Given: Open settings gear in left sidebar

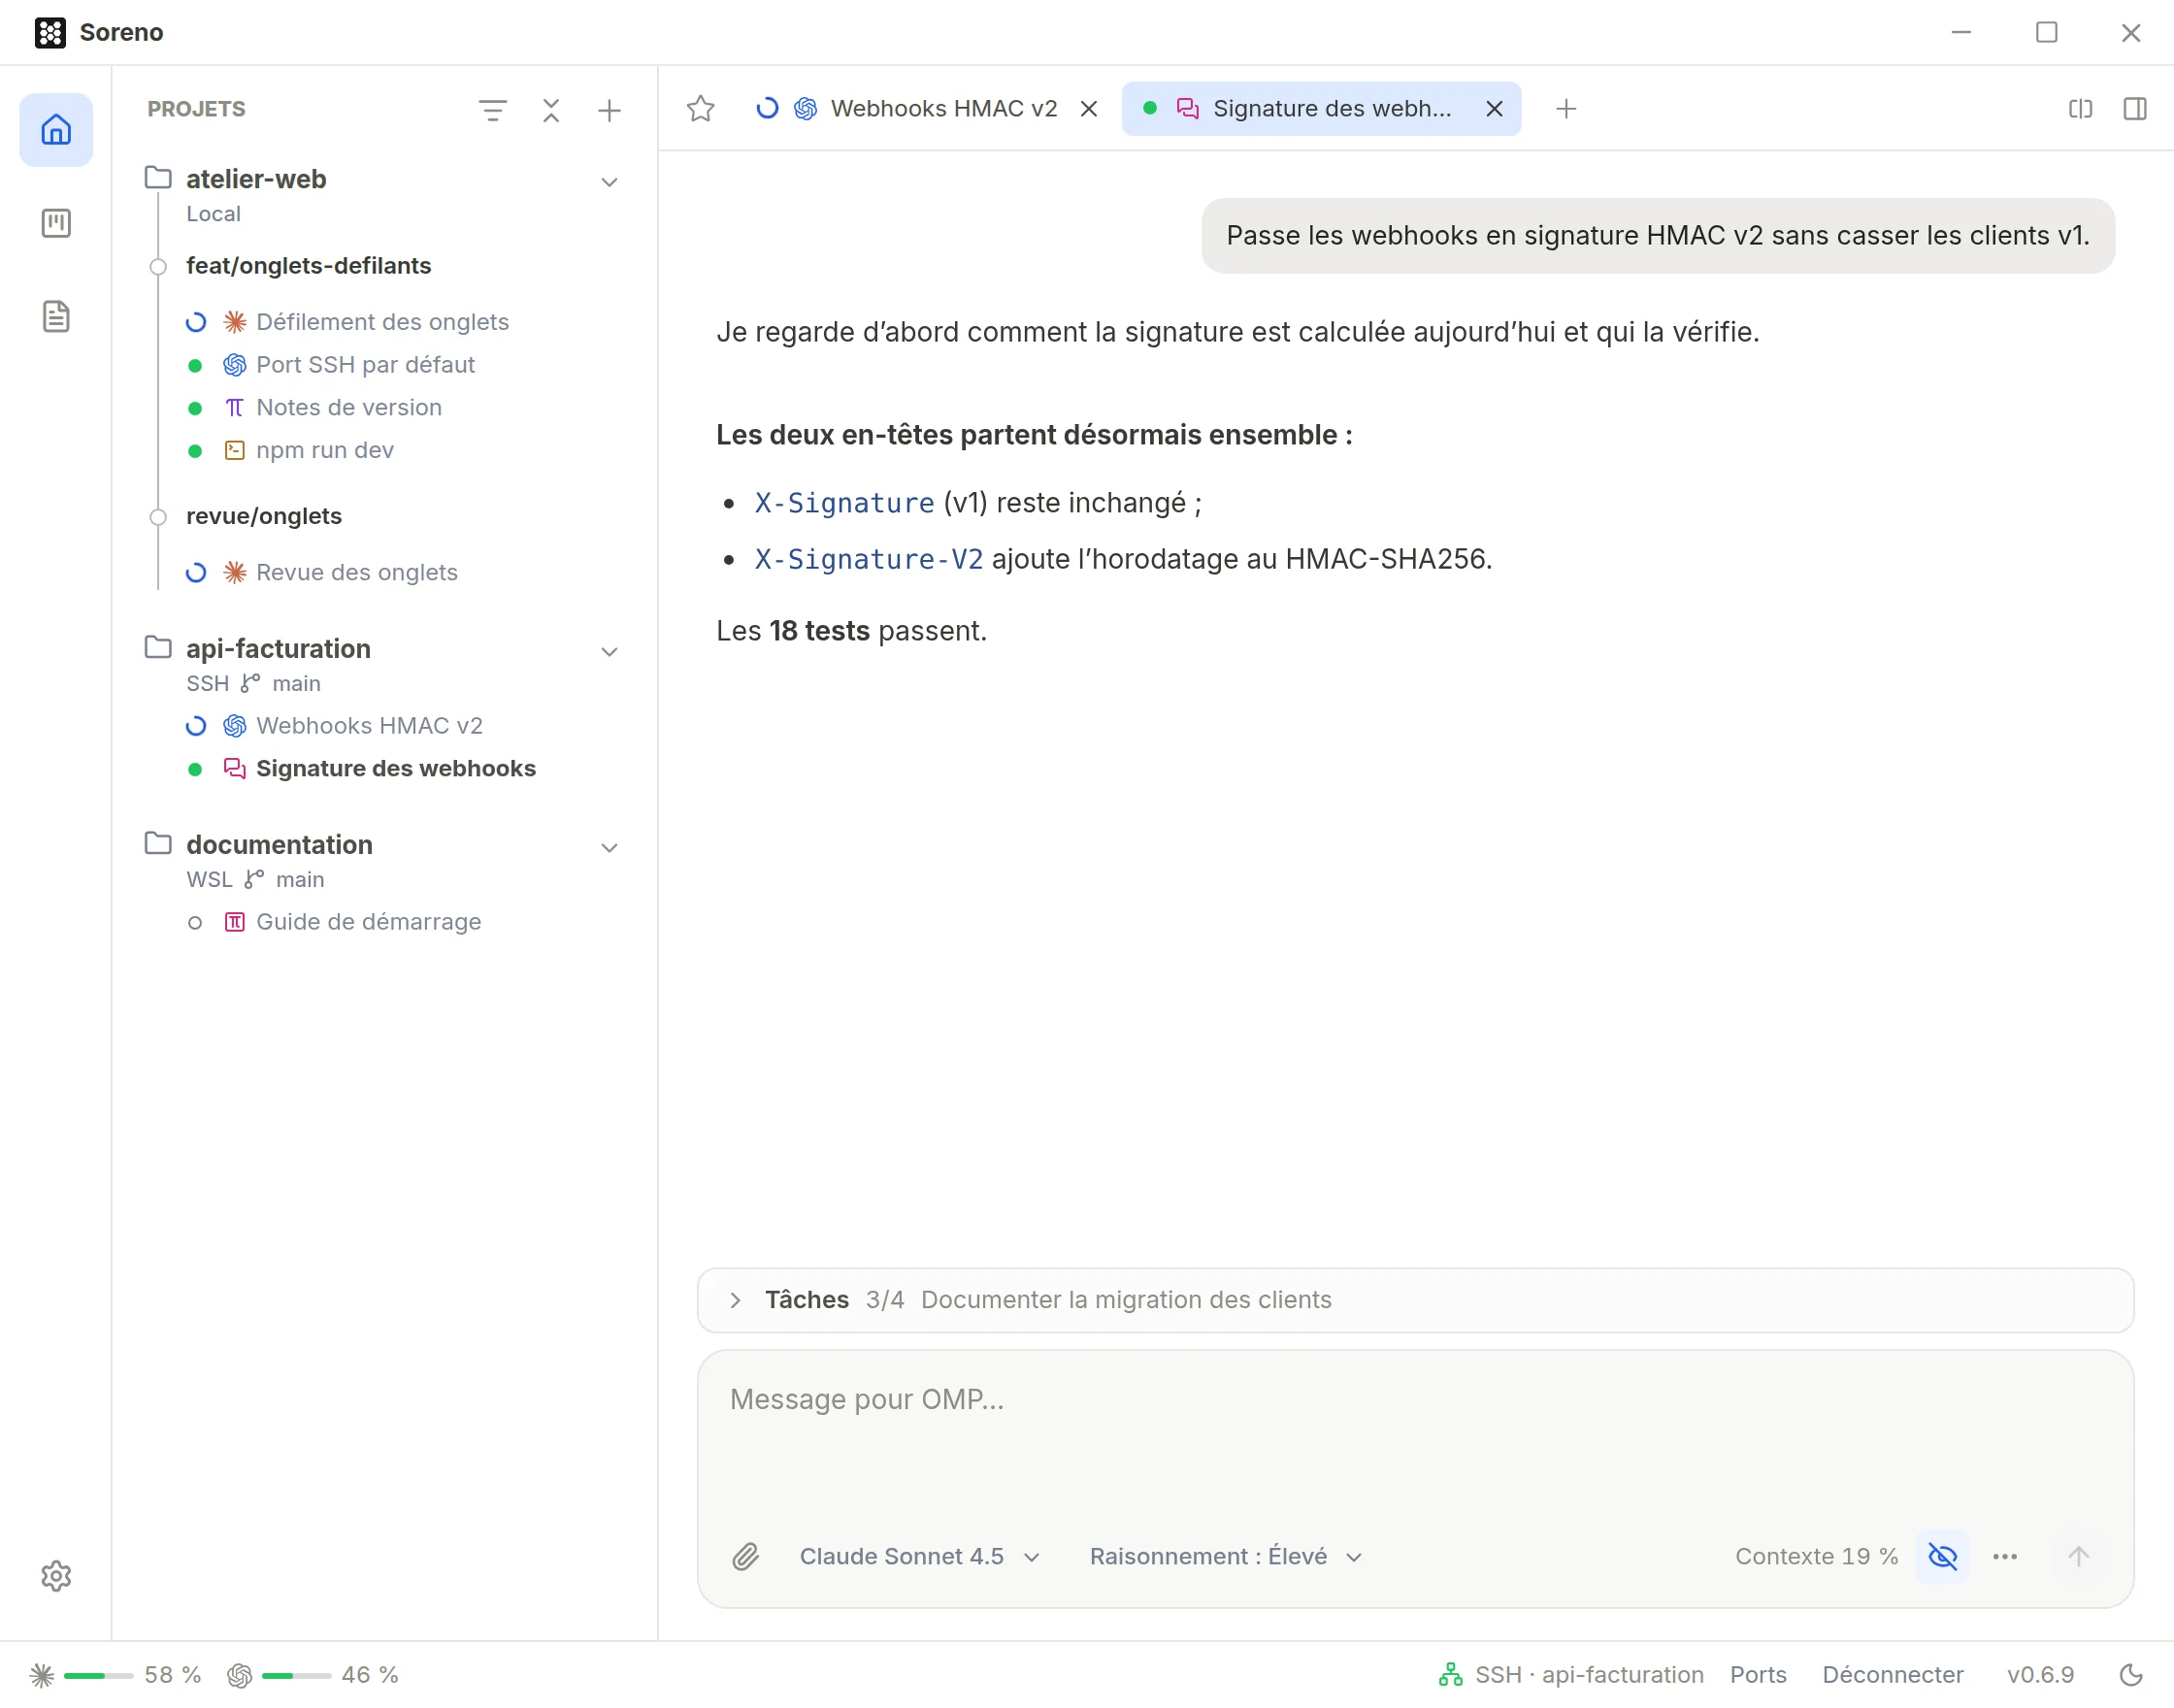Looking at the screenshot, I should click(56, 1576).
